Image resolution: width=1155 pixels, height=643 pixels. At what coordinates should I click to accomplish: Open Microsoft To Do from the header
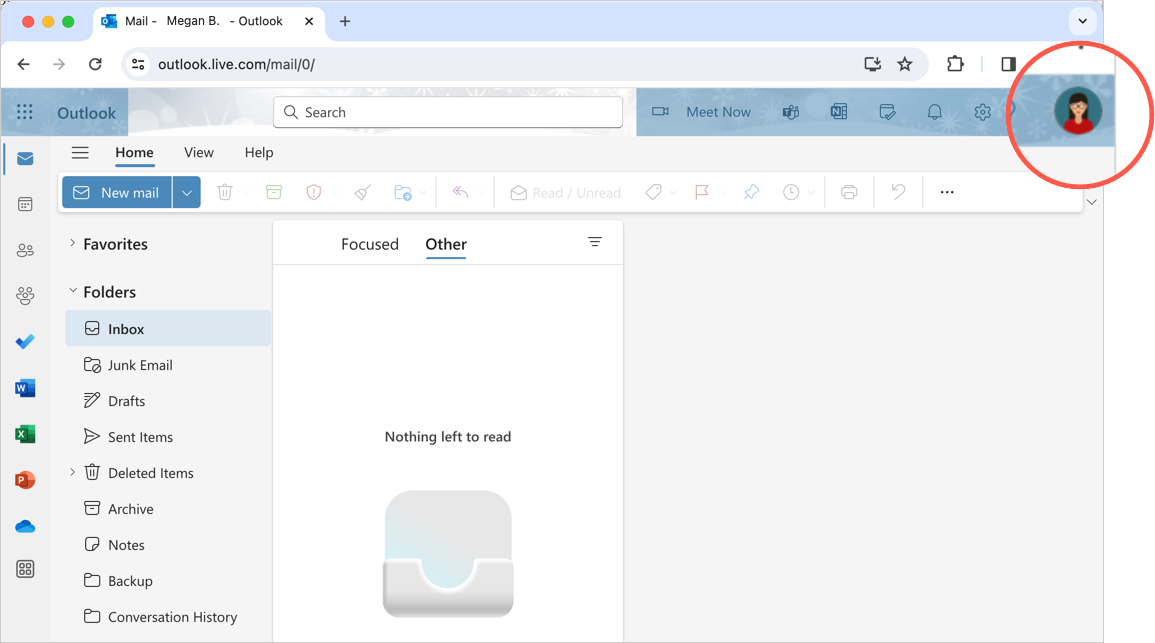(x=887, y=112)
